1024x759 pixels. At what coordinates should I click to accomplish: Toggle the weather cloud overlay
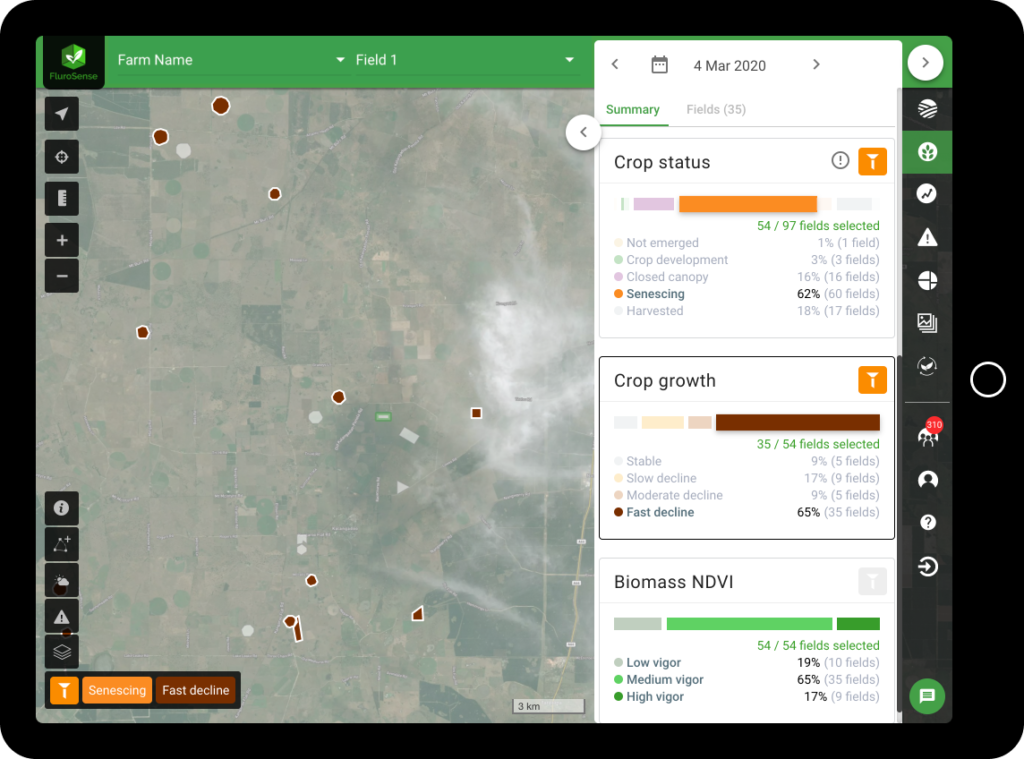[62, 581]
